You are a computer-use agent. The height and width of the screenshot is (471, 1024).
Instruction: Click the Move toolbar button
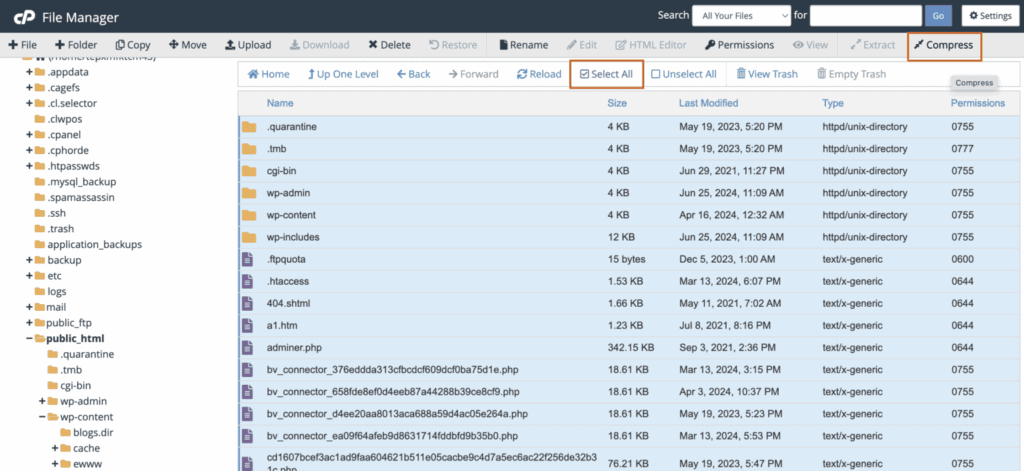(x=187, y=45)
